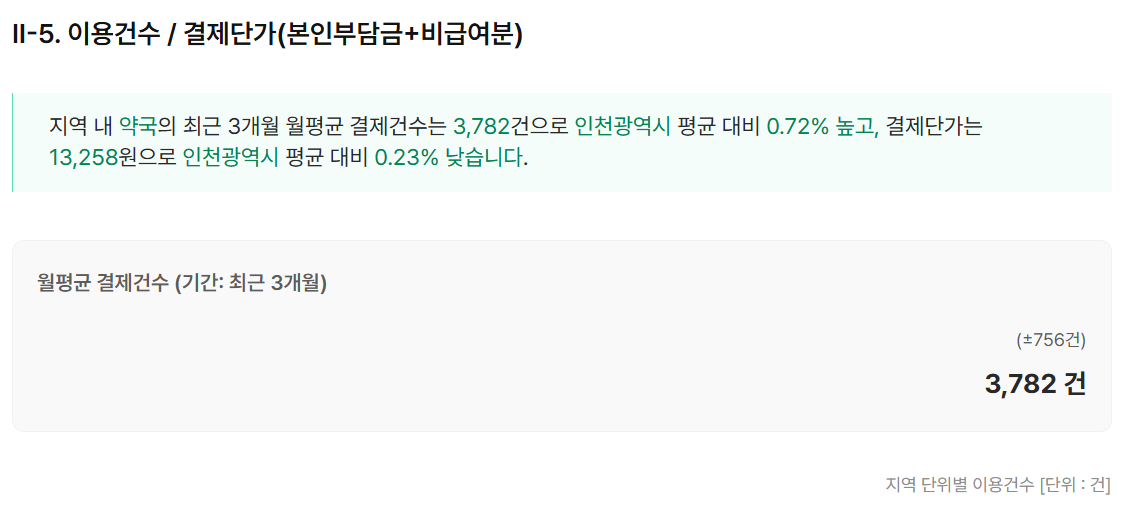The width and height of the screenshot is (1133, 511).
Task: Click (본인부담금+비급여분) in the heading
Action: [x=401, y=34]
